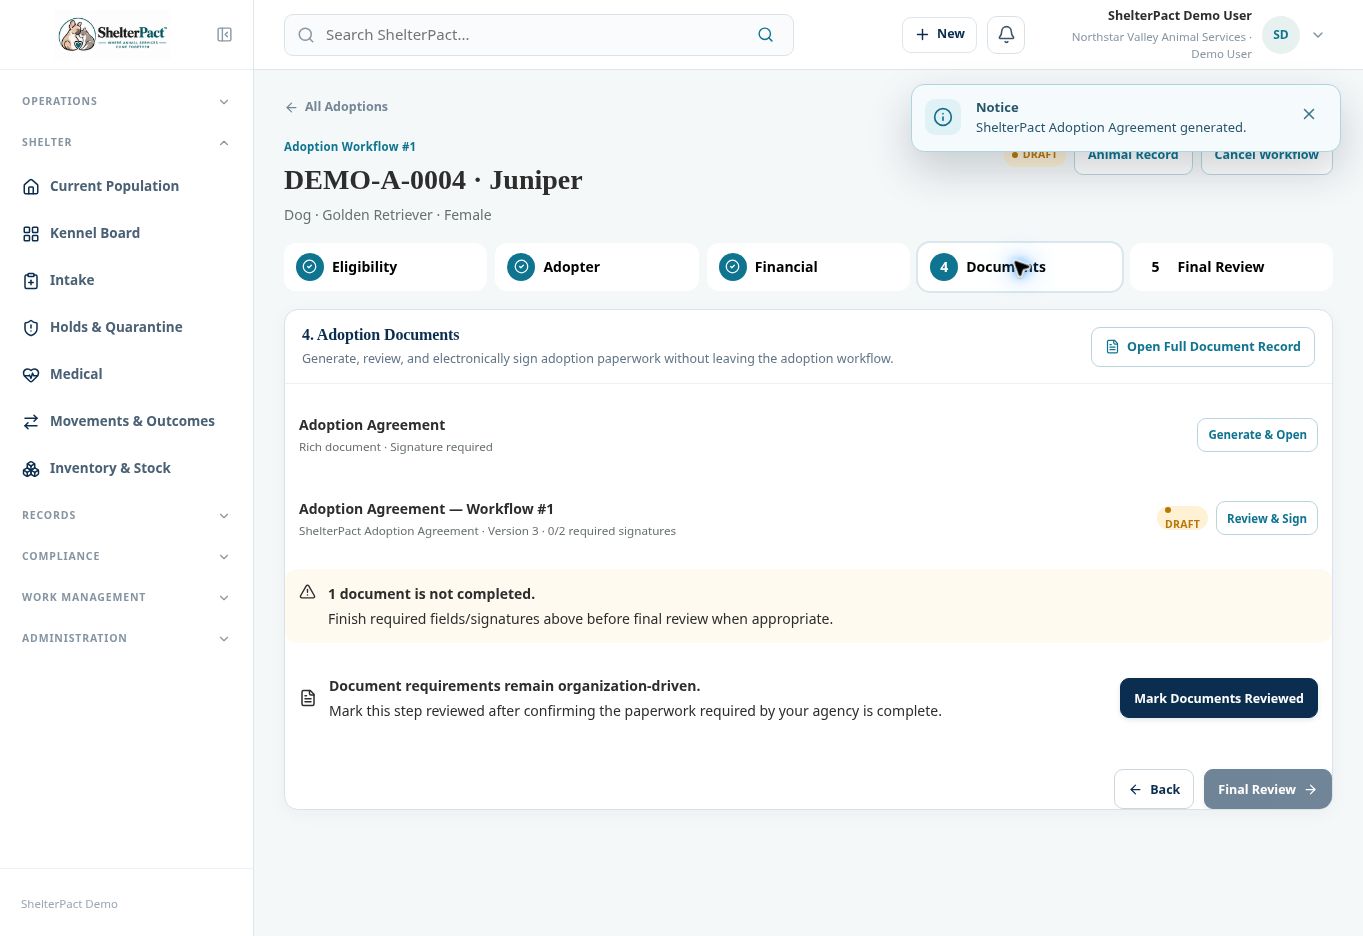
Task: Click the warning triangle icon in the alert
Action: pos(308,592)
